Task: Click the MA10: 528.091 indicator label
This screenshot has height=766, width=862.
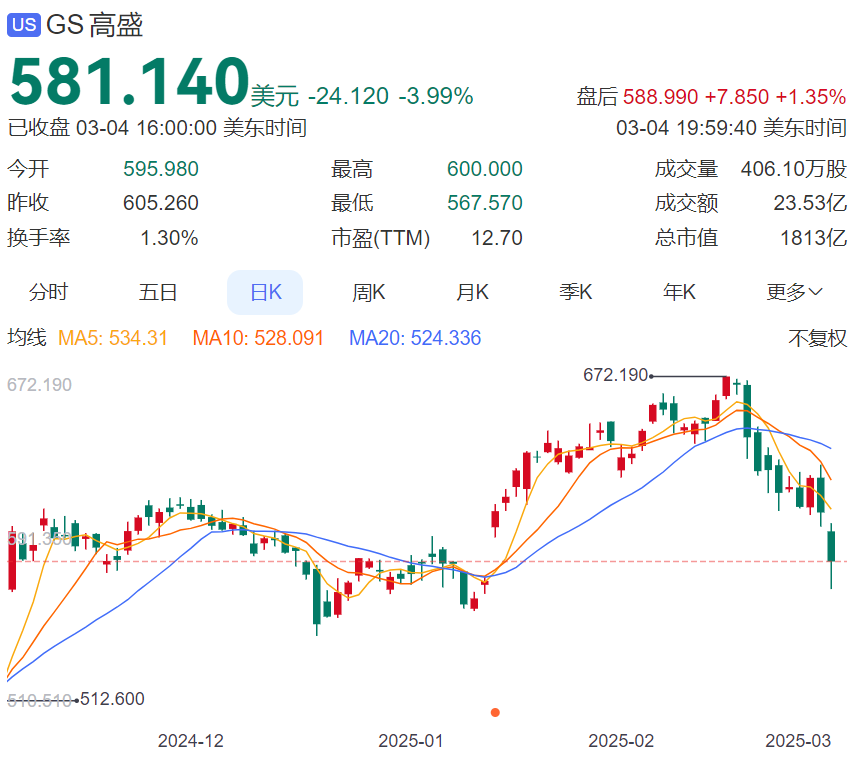Action: 258,338
